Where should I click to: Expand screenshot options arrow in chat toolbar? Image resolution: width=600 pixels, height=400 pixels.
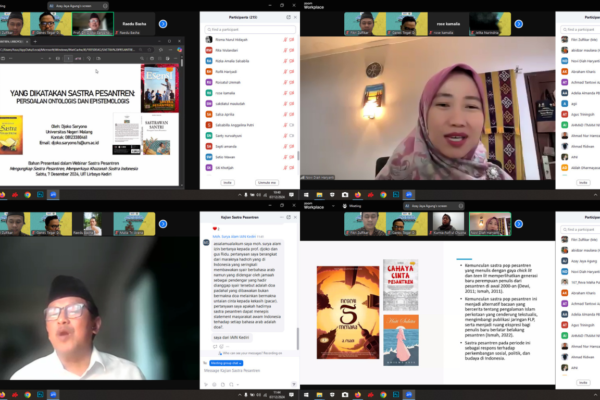tap(238, 384)
